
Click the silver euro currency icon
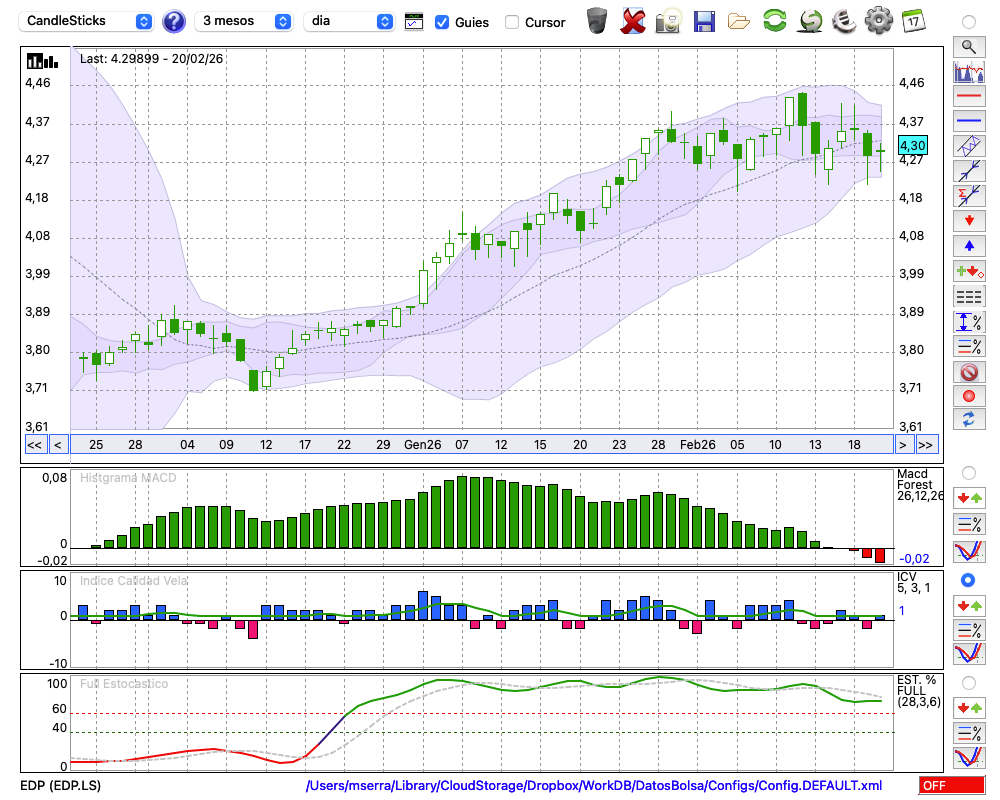845,21
